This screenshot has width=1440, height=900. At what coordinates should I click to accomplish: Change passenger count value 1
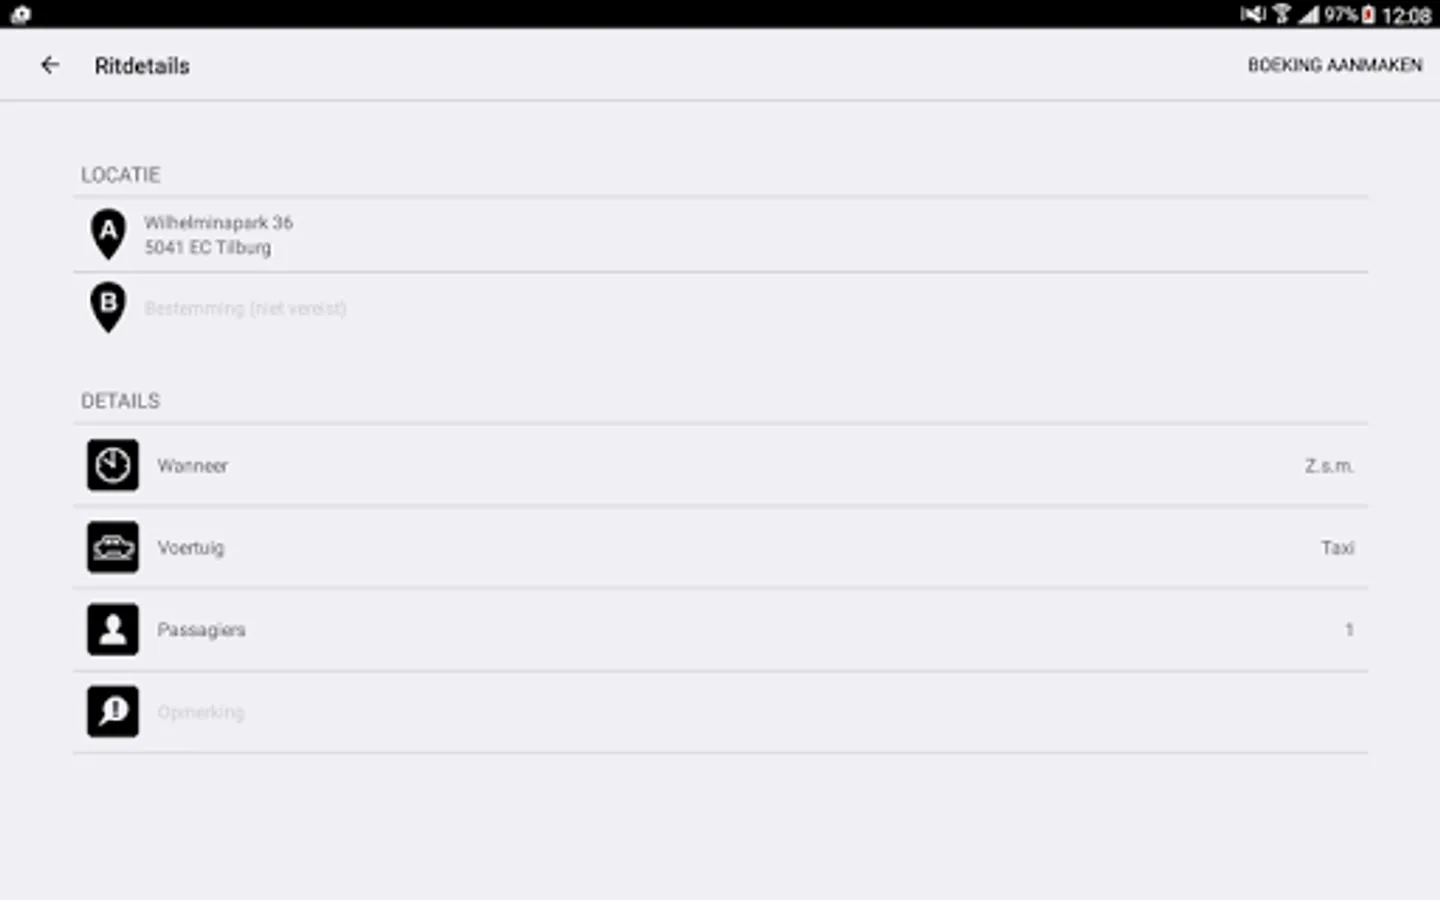(1349, 630)
